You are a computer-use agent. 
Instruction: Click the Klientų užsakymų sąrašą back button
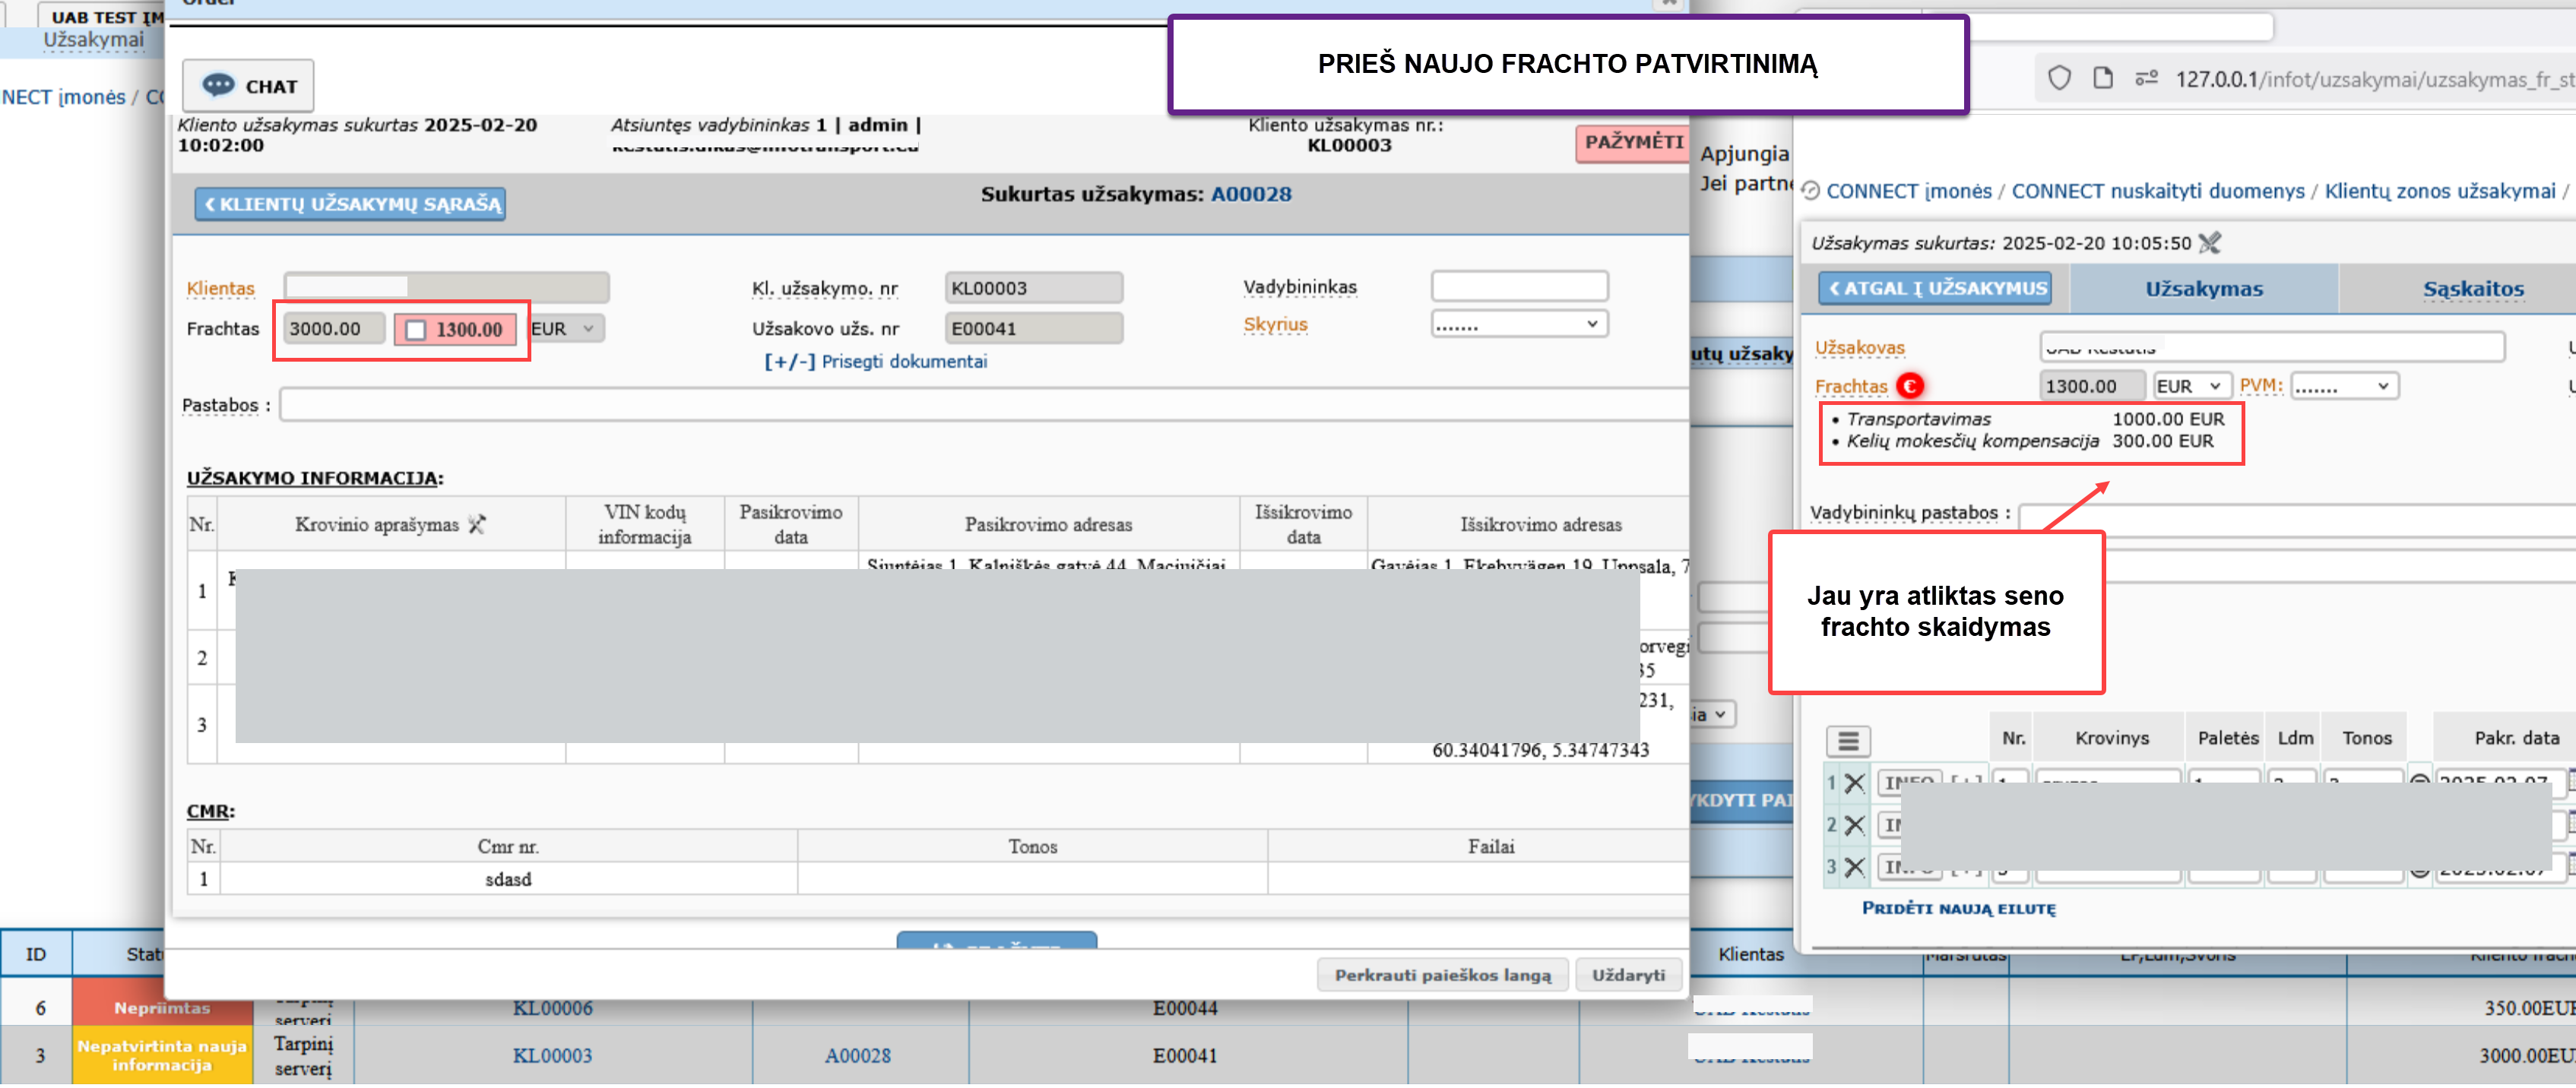tap(350, 204)
